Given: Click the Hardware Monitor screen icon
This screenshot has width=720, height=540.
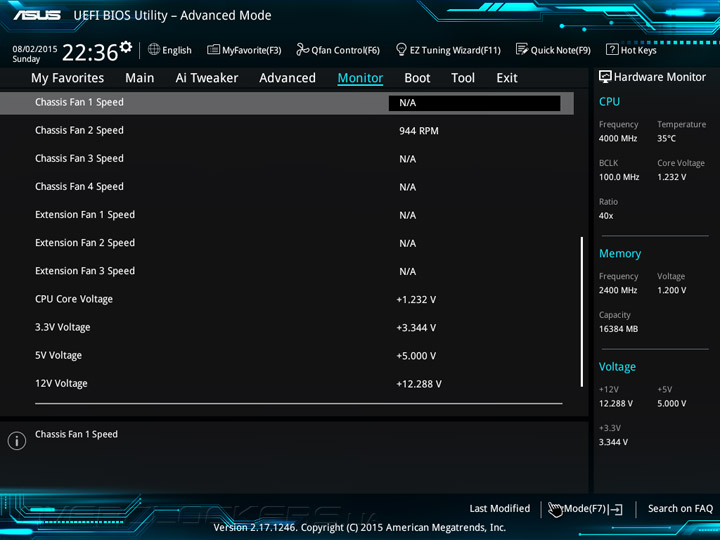Looking at the screenshot, I should (x=605, y=77).
